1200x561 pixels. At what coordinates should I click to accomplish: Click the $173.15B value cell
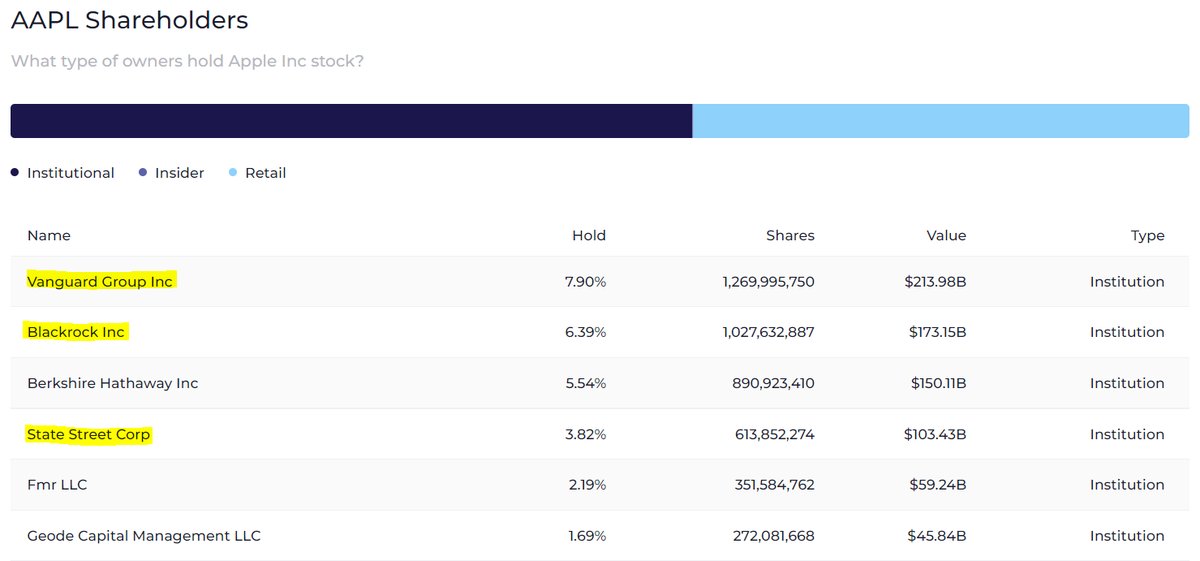point(936,332)
